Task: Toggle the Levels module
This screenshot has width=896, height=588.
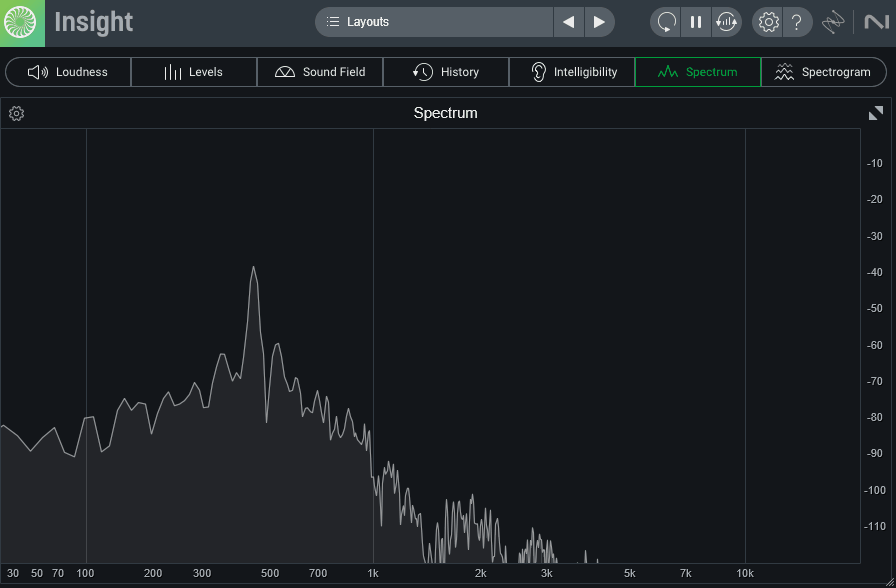Action: pyautogui.click(x=194, y=72)
